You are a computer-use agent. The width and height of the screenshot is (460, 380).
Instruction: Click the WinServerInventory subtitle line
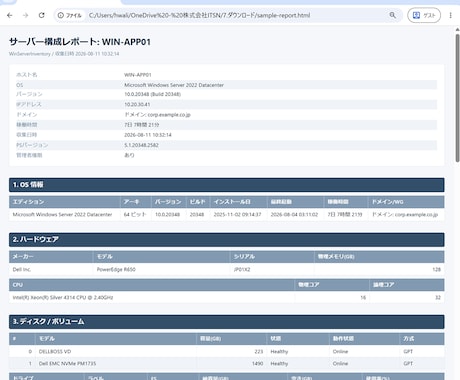[64, 54]
